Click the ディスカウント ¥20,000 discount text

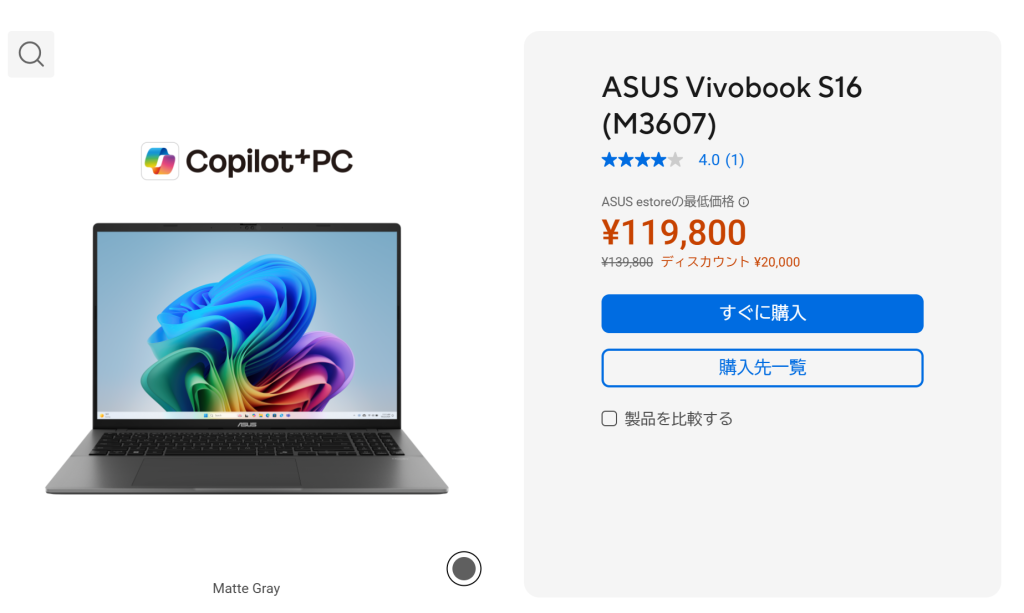point(730,262)
